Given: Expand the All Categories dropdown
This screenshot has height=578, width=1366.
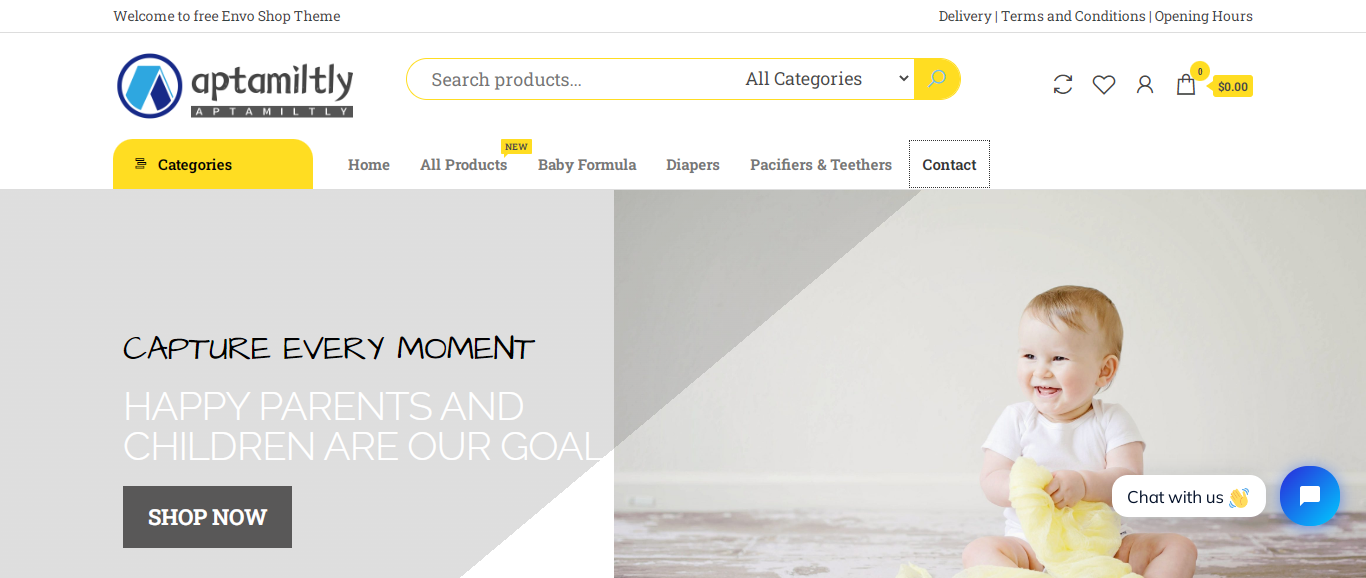Looking at the screenshot, I should (x=827, y=79).
